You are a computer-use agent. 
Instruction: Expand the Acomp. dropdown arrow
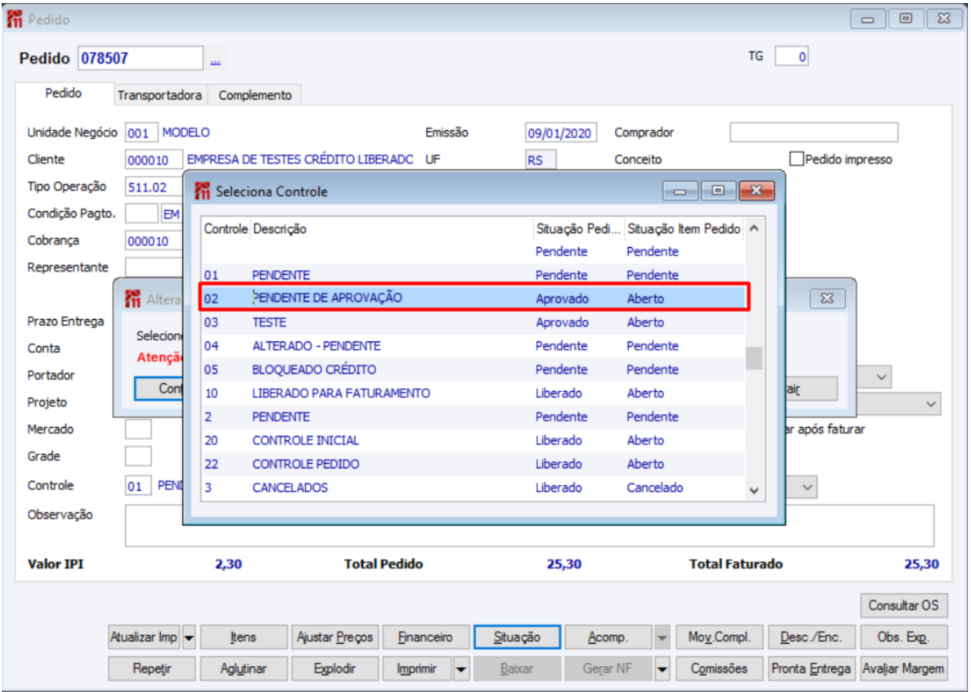pos(663,637)
